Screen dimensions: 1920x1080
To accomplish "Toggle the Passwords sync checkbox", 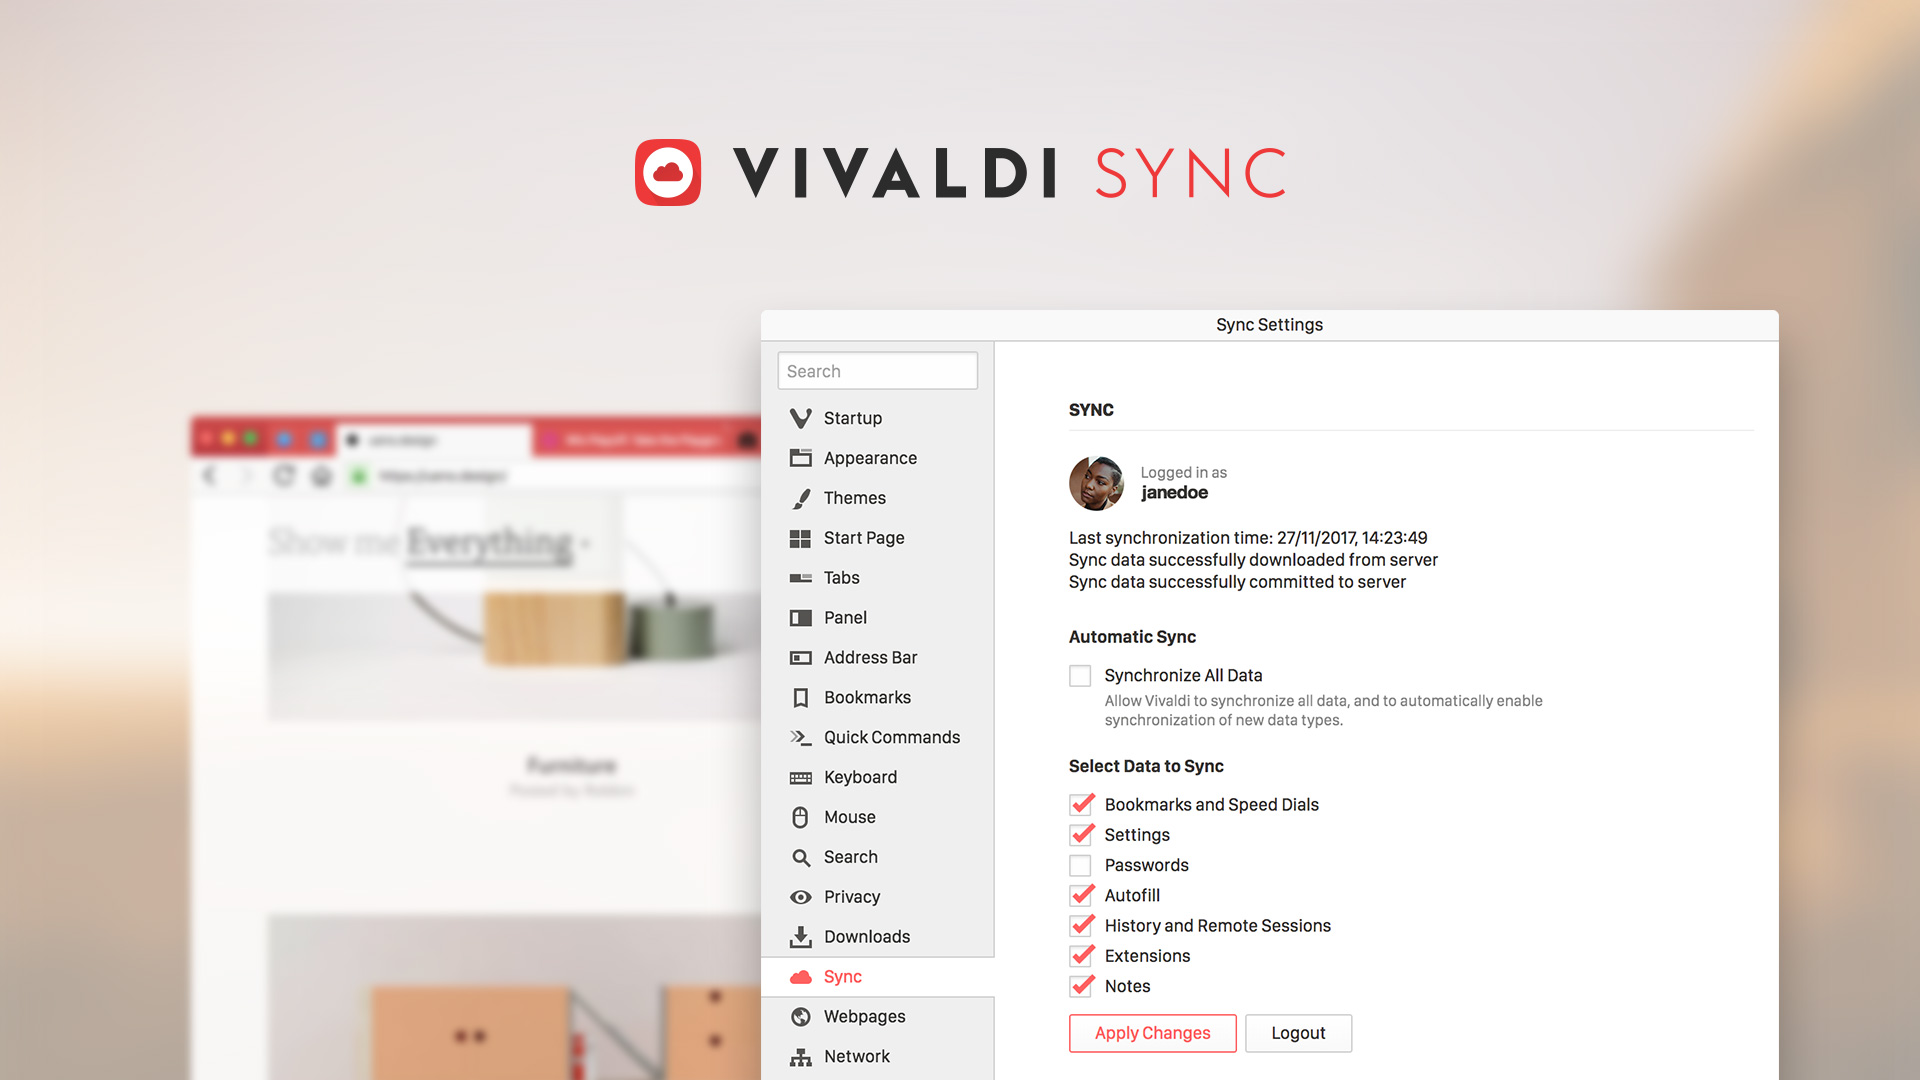I will click(1080, 865).
